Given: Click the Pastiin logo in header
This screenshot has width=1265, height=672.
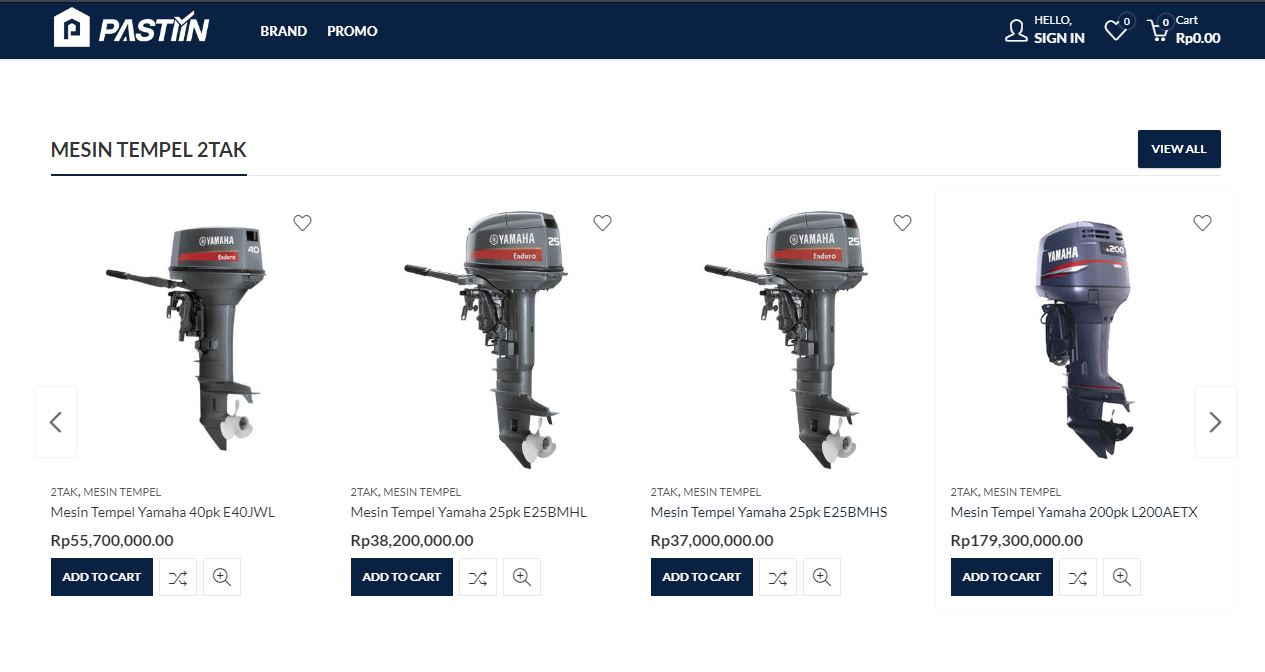Looking at the screenshot, I should 131,28.
